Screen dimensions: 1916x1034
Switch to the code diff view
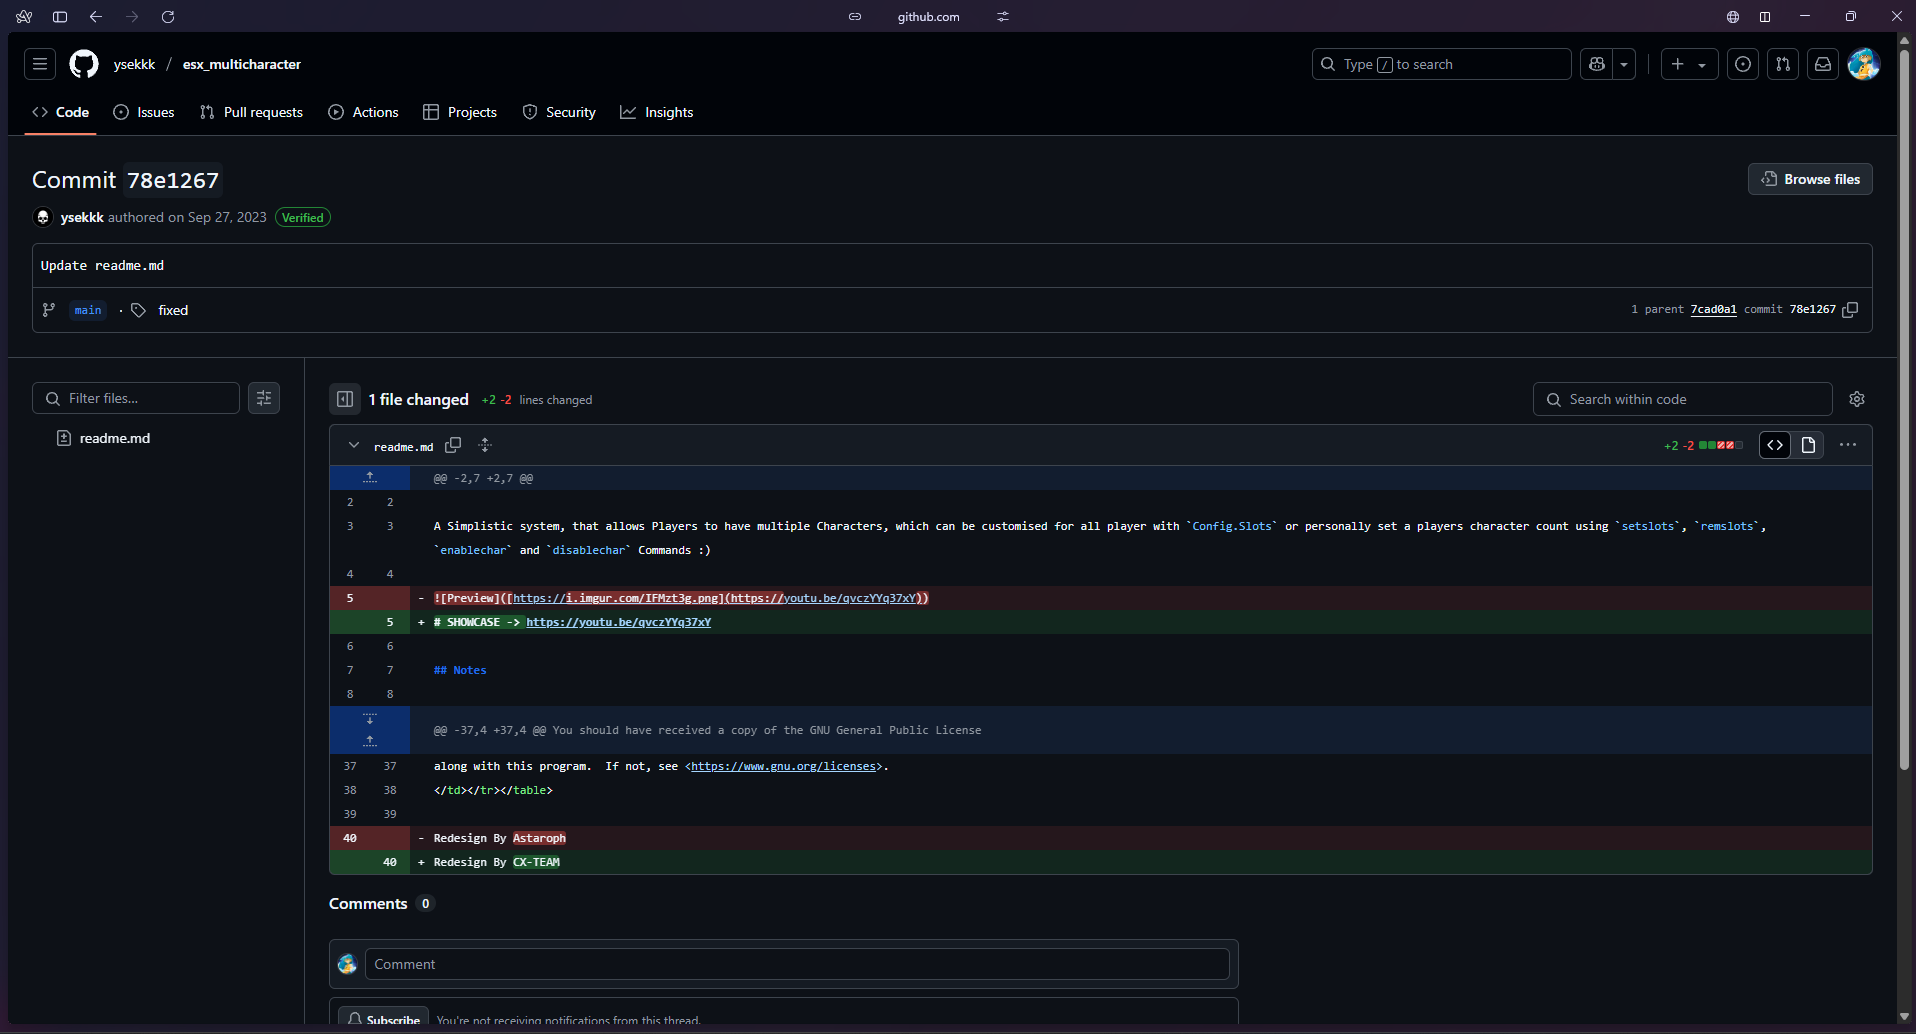(1775, 445)
